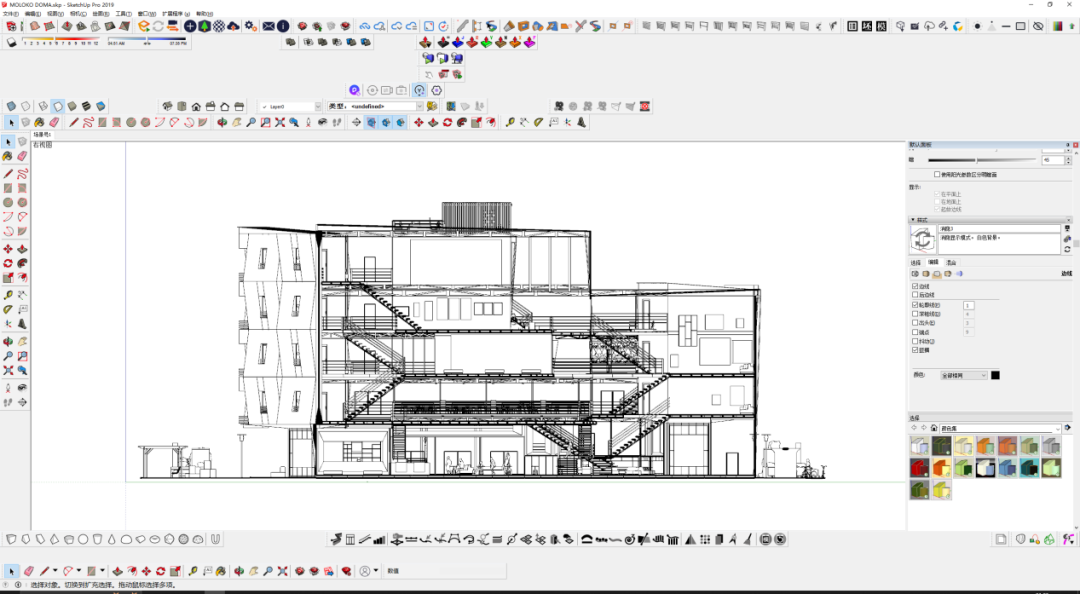The image size is (1080, 594).
Task: Open the materials library dropdown list
Action: pyautogui.click(x=1000, y=429)
